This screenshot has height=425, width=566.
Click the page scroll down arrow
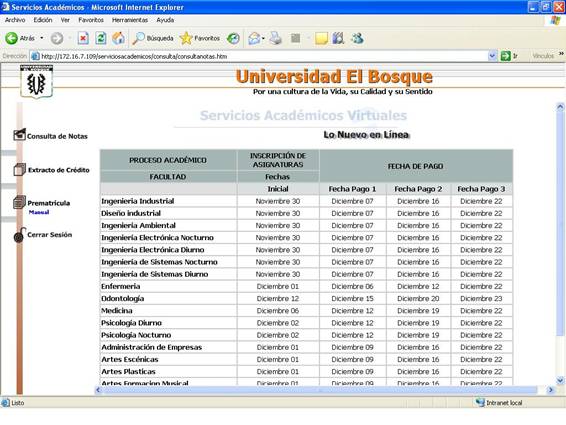tap(560, 380)
